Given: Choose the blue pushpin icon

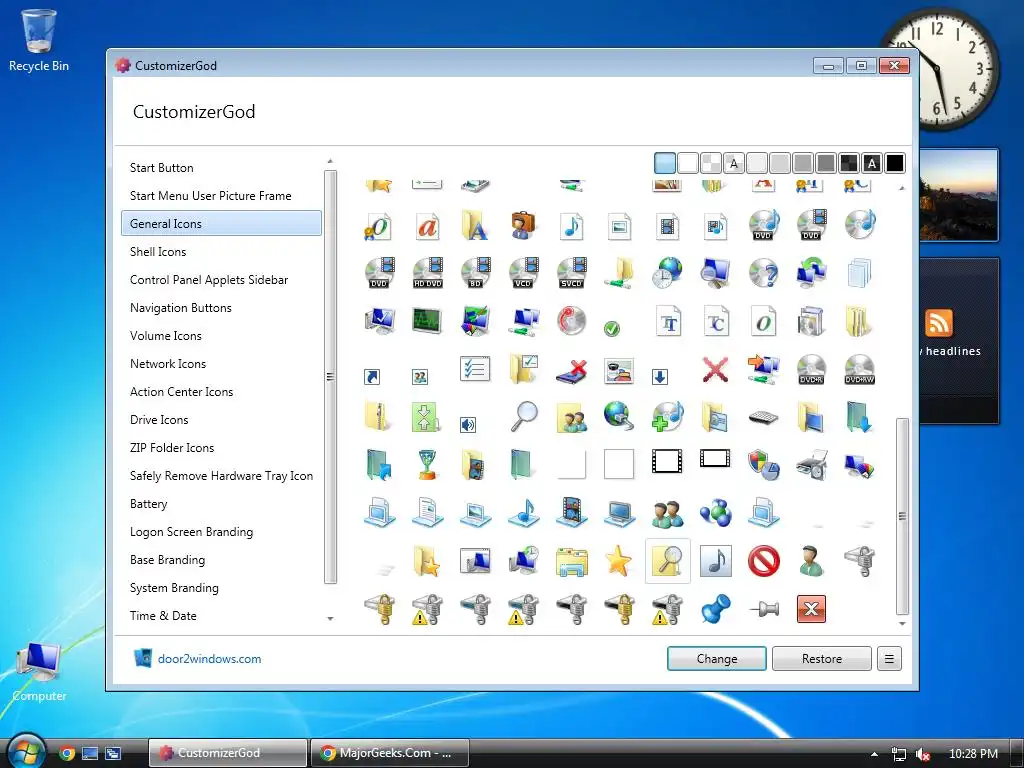Looking at the screenshot, I should pyautogui.click(x=716, y=609).
